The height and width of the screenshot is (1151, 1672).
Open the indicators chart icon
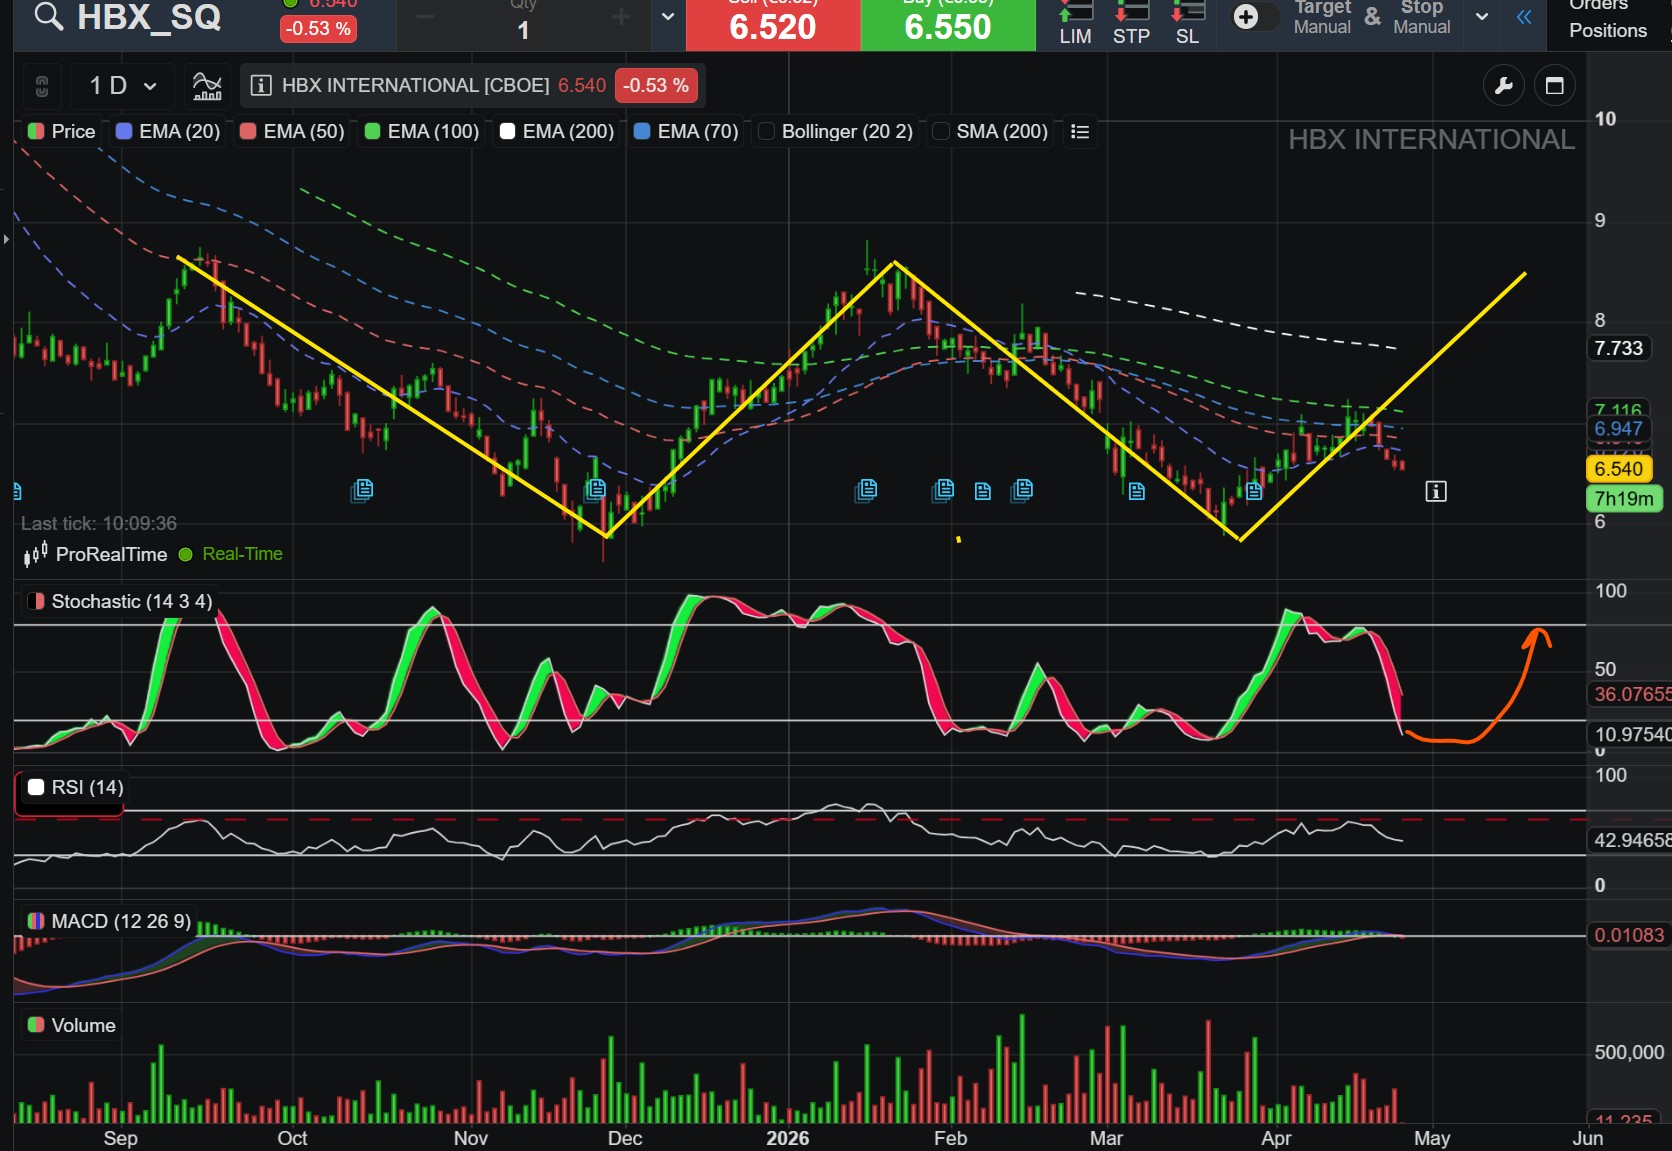207,86
